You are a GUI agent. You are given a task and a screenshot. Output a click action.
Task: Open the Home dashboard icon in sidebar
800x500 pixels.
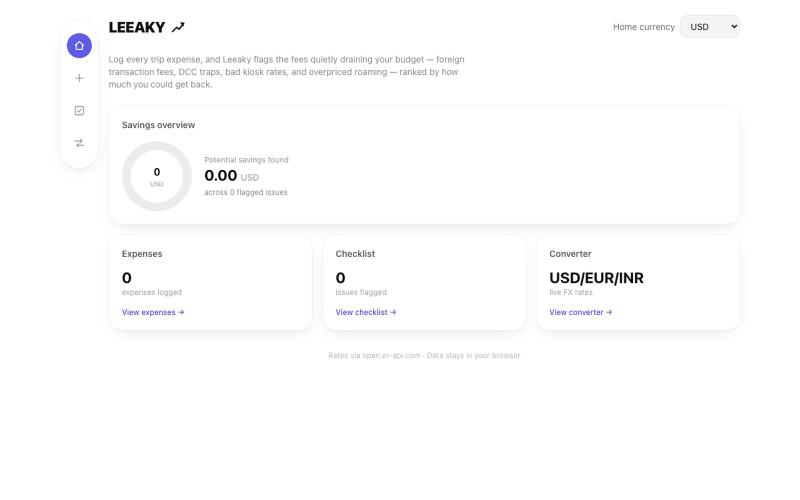(79, 46)
